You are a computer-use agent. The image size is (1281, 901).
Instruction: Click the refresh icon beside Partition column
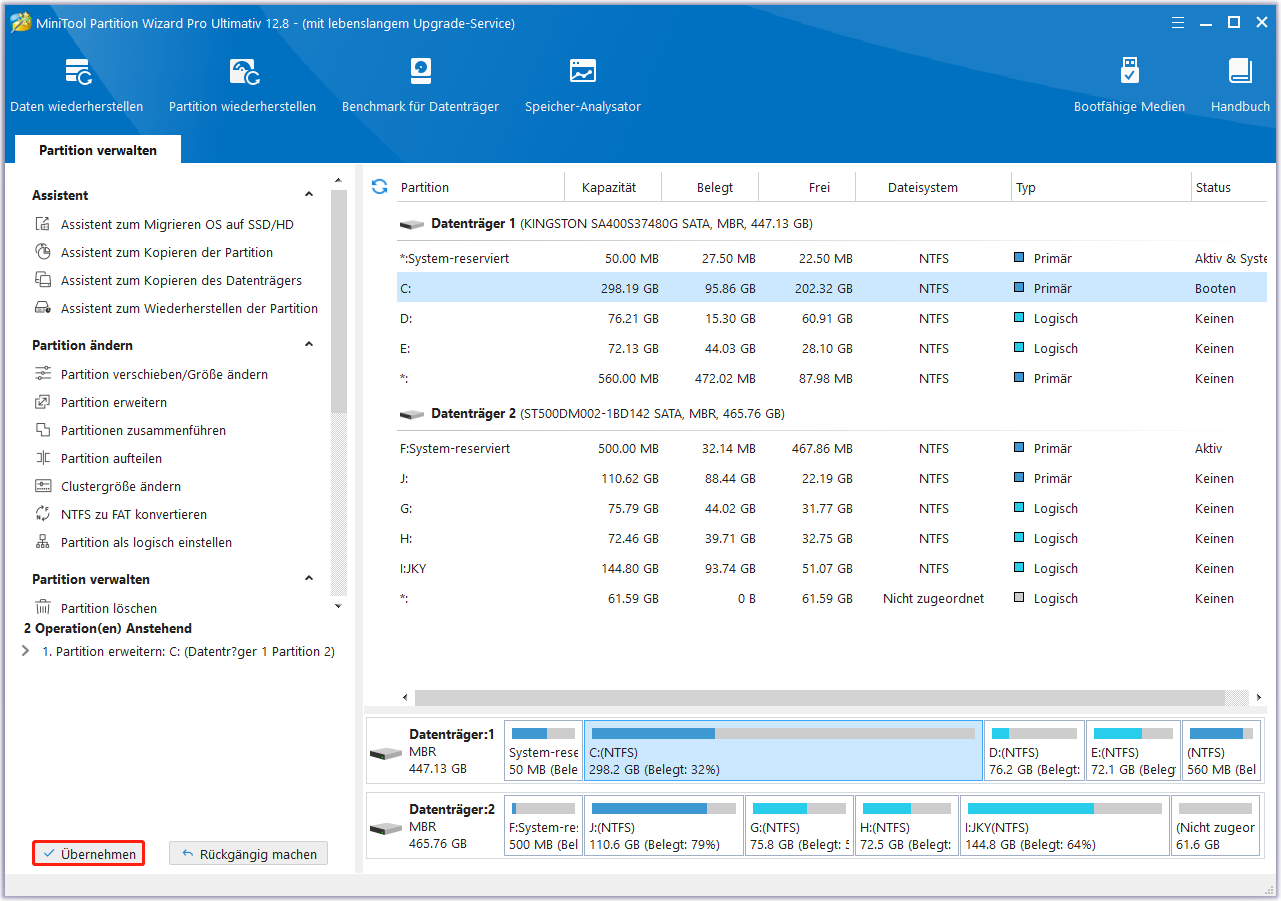[x=379, y=187]
